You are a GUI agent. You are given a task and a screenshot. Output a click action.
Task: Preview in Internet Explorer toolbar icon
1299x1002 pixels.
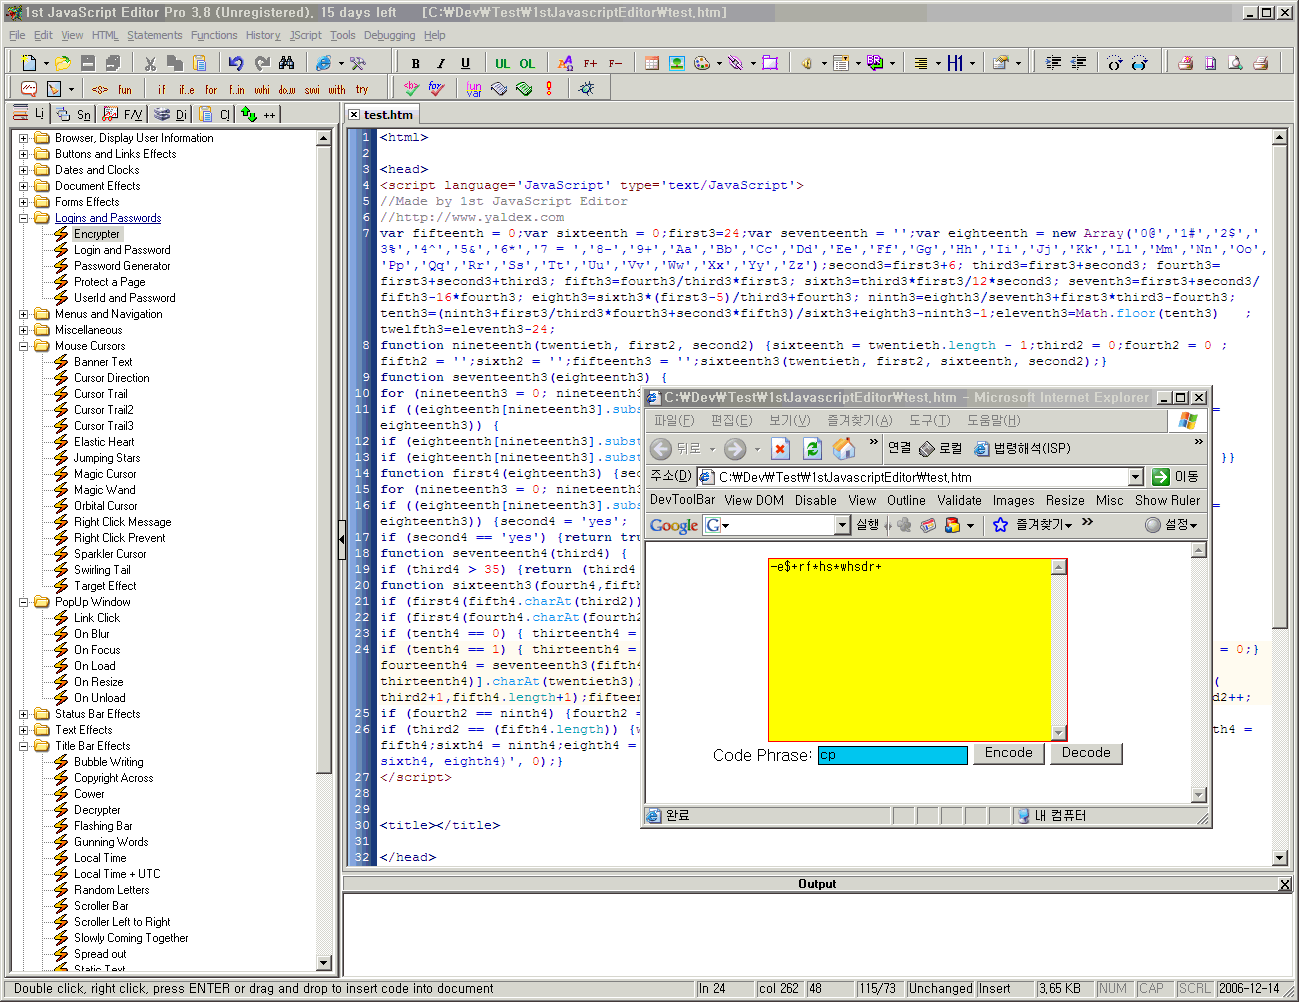[x=323, y=63]
